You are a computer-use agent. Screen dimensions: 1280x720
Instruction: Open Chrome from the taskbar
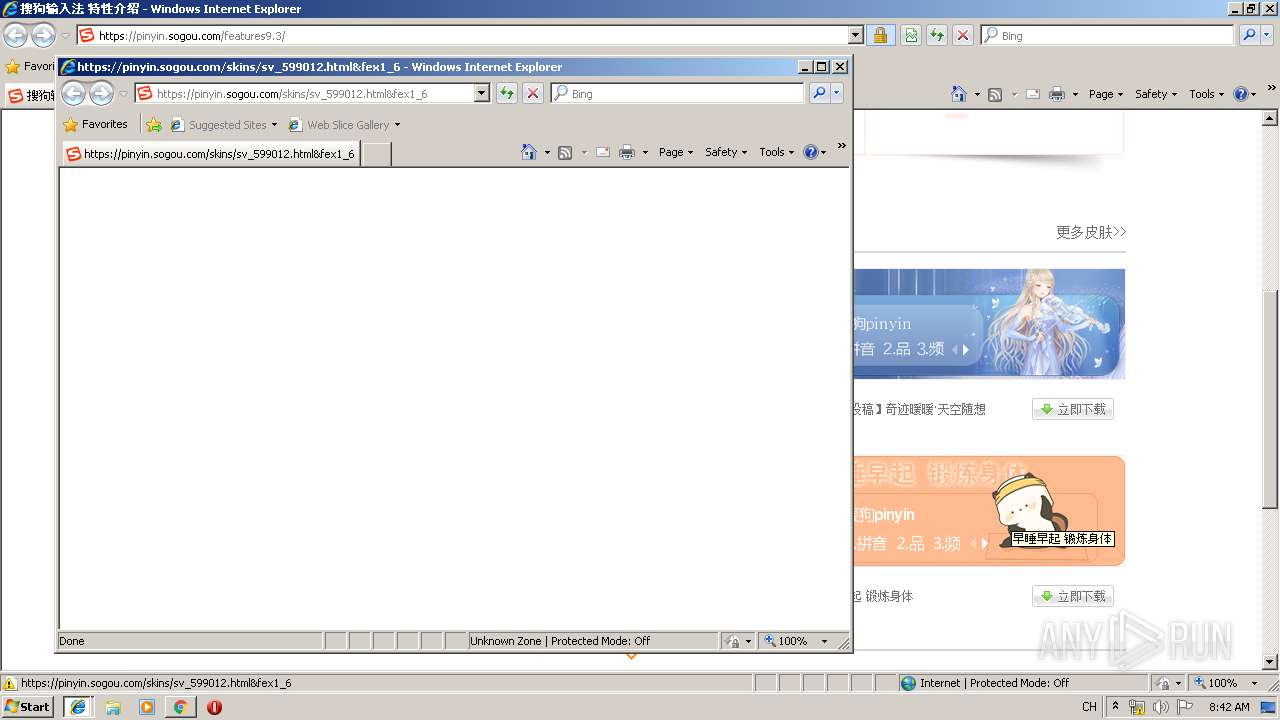click(x=181, y=706)
